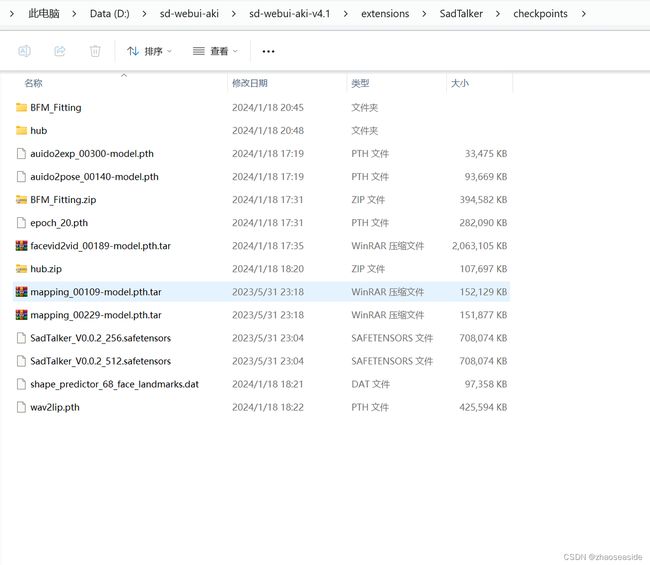Select the file name wav2lip.pth
The height and width of the screenshot is (565, 650).
[x=55, y=407]
